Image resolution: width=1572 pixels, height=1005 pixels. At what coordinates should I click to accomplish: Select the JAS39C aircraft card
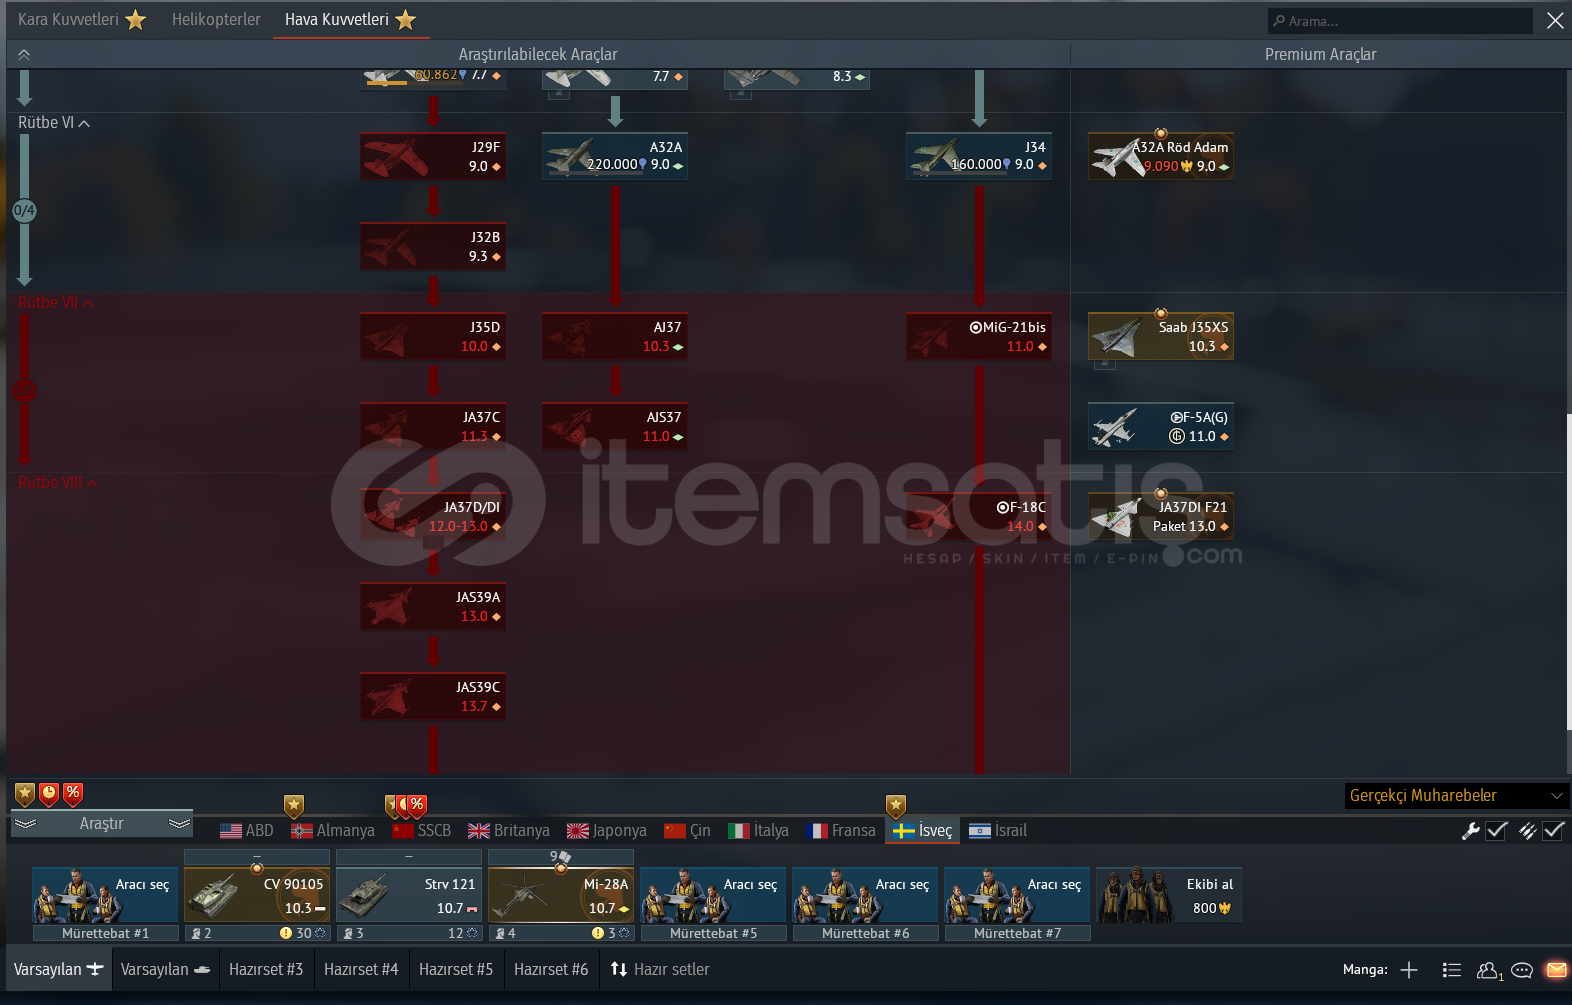click(433, 697)
